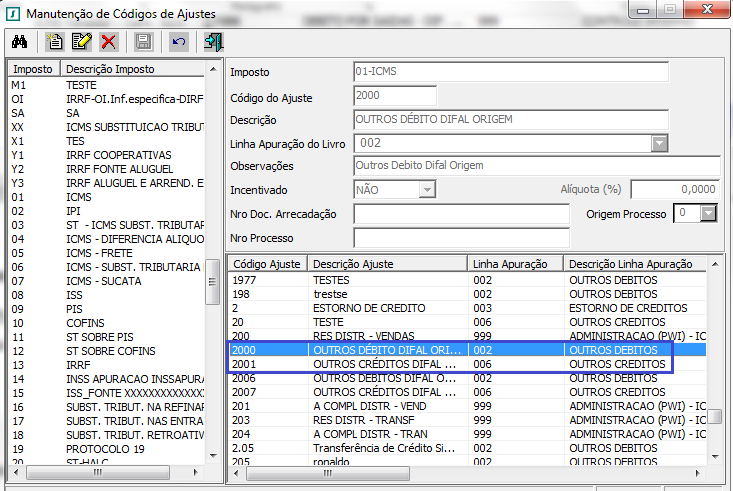Sort by Código Ajuste column header
The height and width of the screenshot is (491, 733).
click(x=266, y=264)
